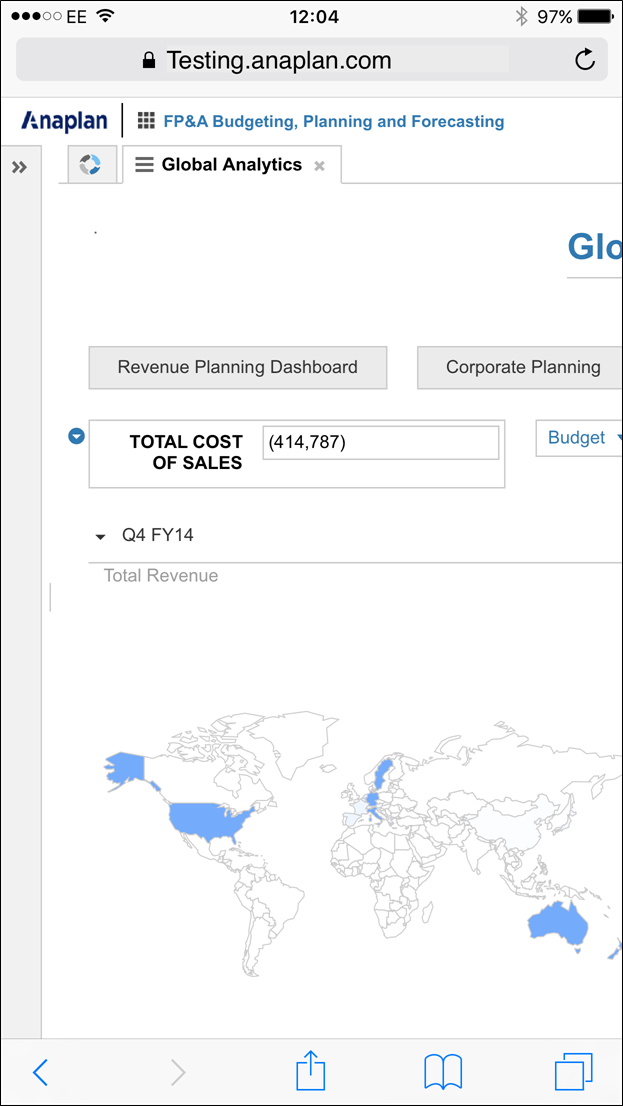Open the circular Anaplan home tab icon
This screenshot has height=1106, width=623.
92,165
